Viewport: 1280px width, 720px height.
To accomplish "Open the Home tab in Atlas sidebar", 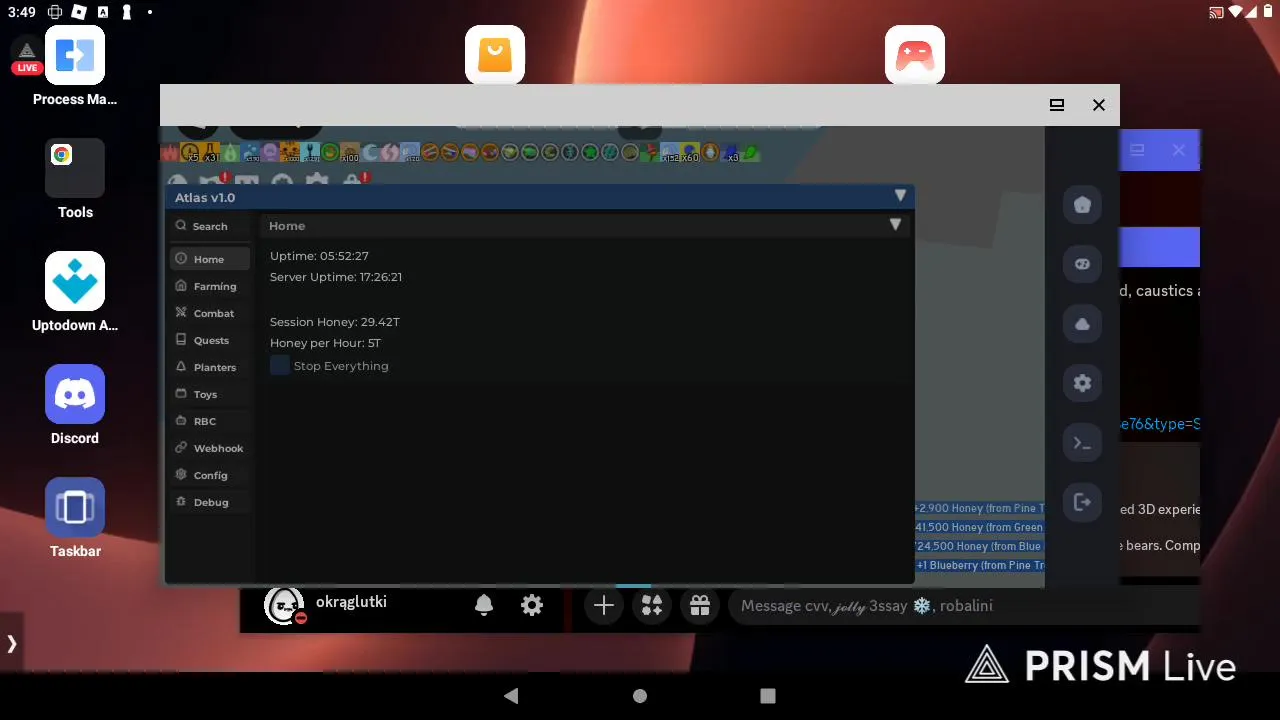I will tap(209, 259).
